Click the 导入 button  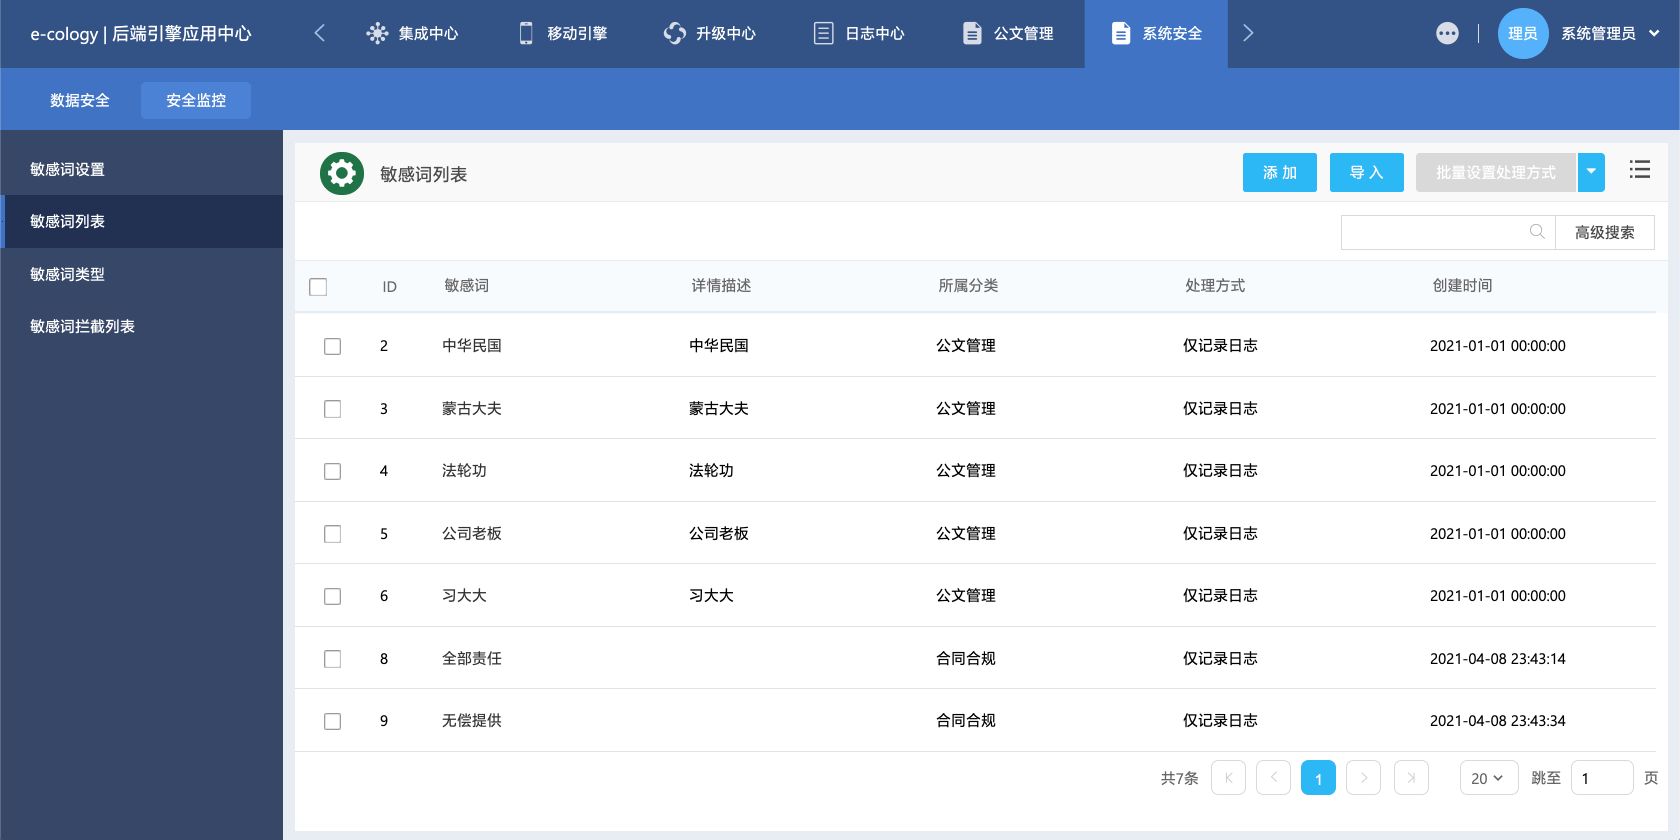(1367, 172)
